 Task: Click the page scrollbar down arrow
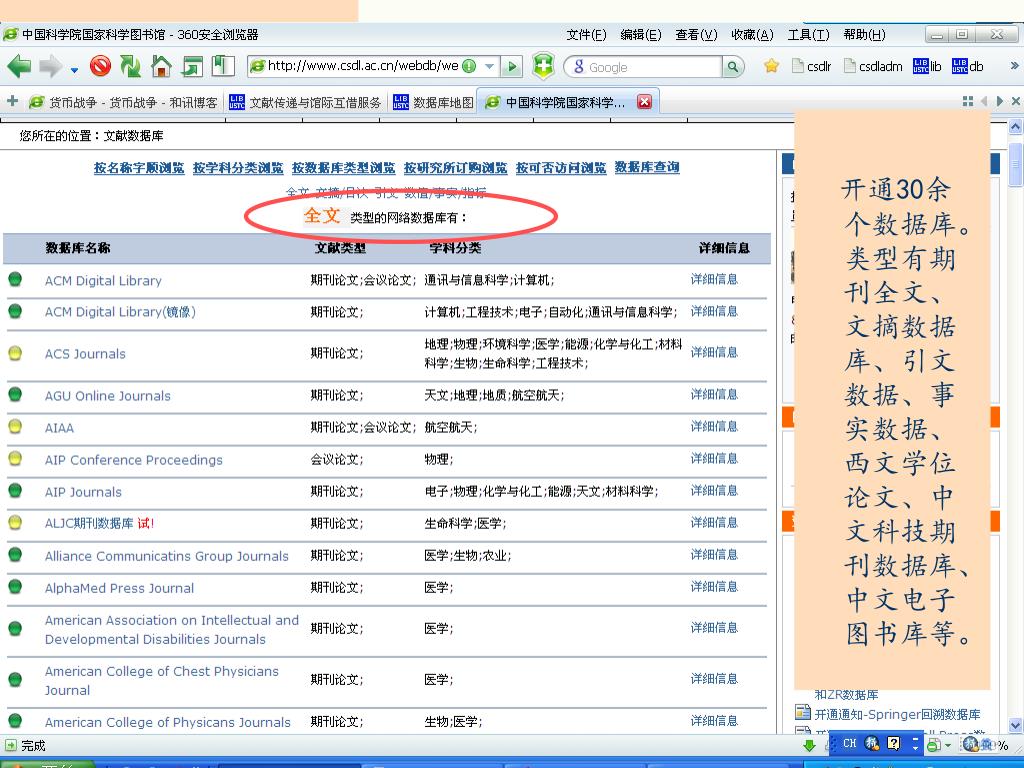pyautogui.click(x=1016, y=726)
